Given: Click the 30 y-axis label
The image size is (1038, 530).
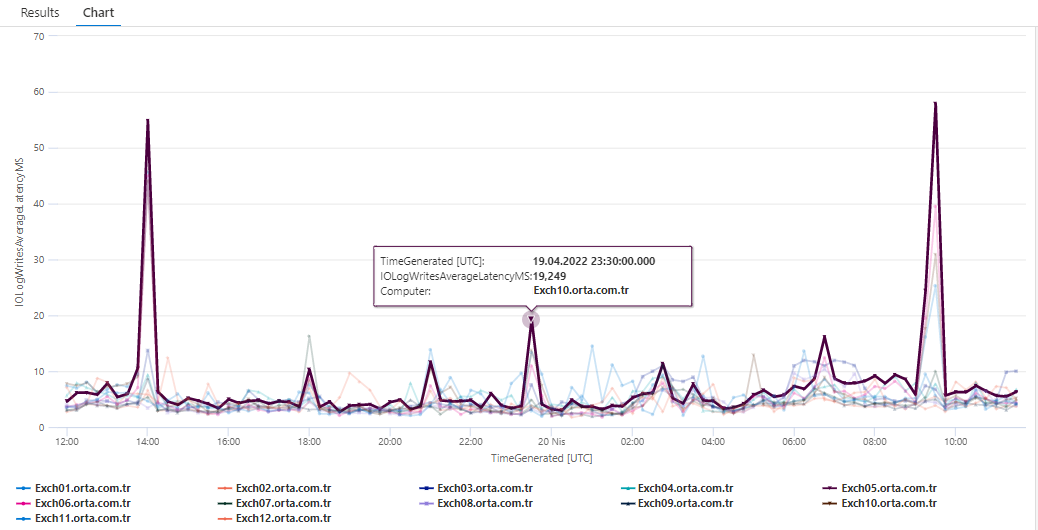Looking at the screenshot, I should point(38,260).
